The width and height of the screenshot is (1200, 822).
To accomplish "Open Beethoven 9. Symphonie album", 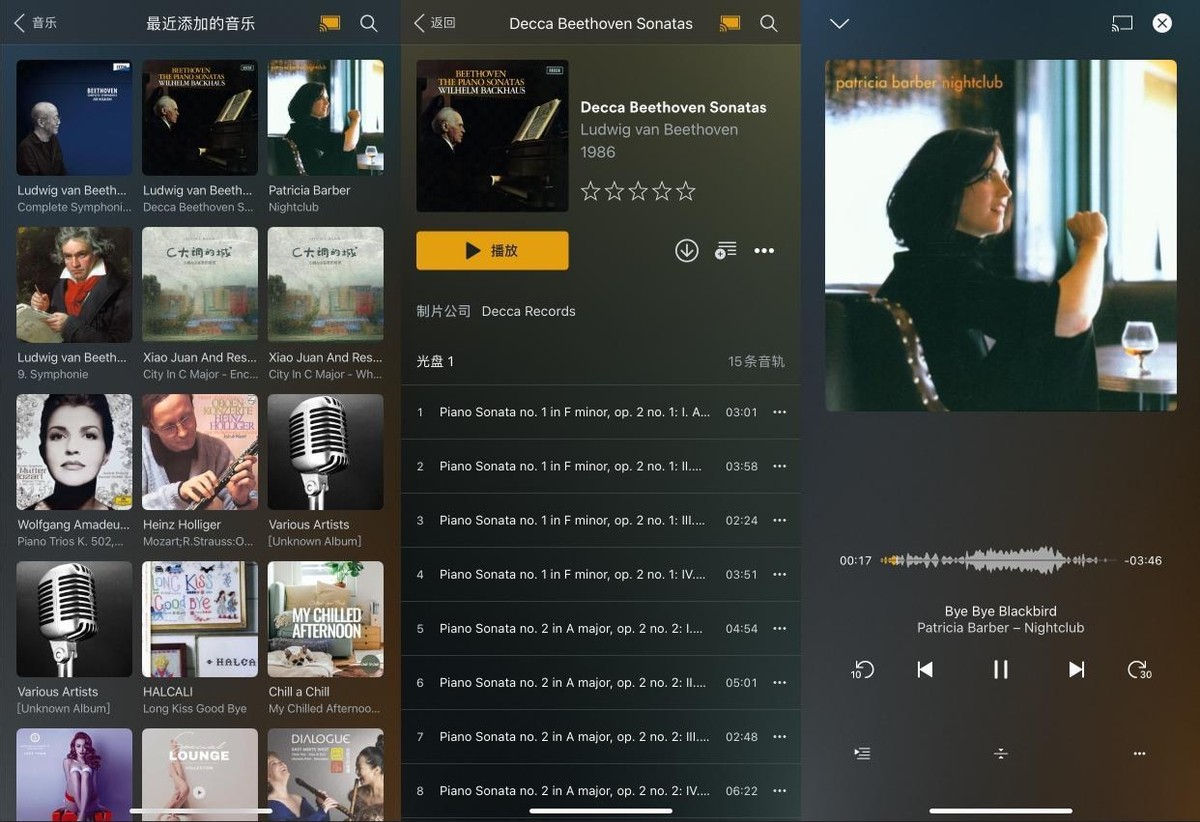I will point(74,285).
